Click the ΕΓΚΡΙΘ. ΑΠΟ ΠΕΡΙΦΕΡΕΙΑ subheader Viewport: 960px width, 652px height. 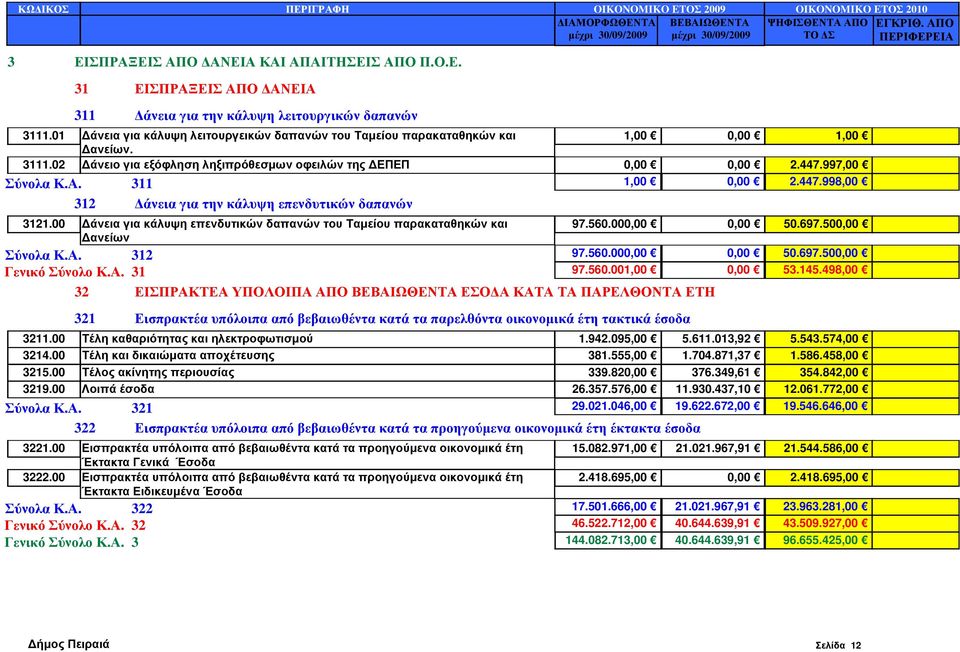click(x=916, y=29)
